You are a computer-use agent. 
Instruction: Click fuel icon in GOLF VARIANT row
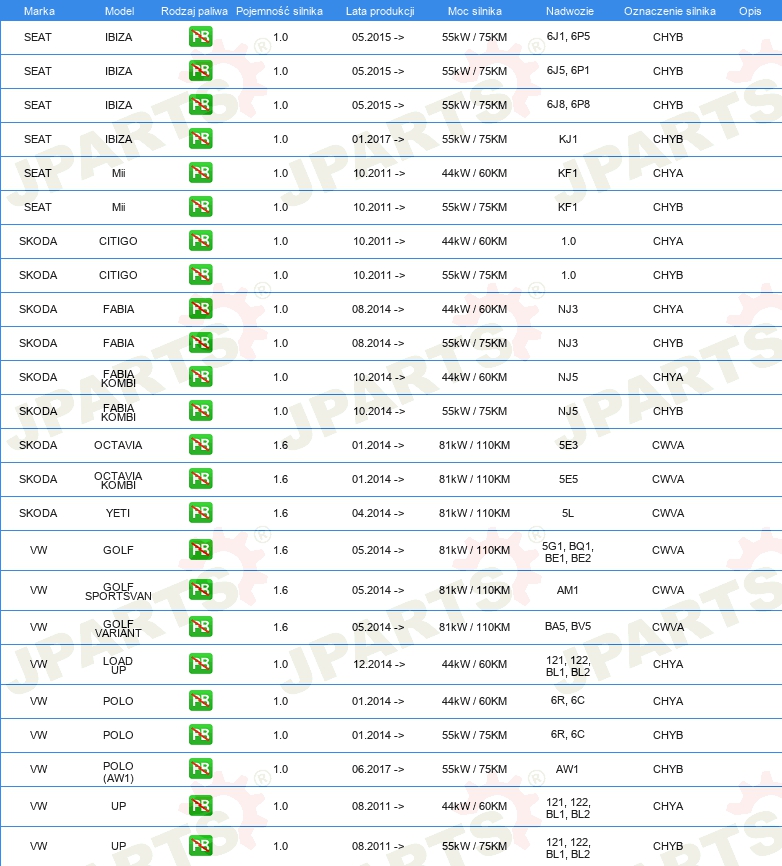click(x=200, y=626)
